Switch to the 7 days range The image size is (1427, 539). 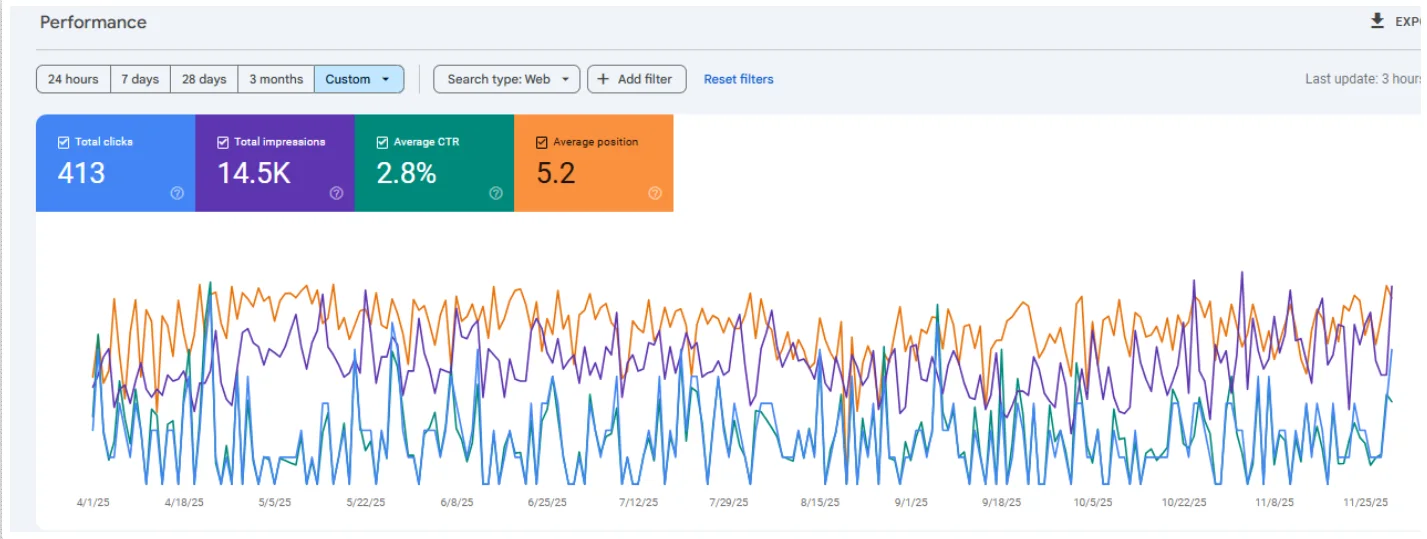[140, 79]
